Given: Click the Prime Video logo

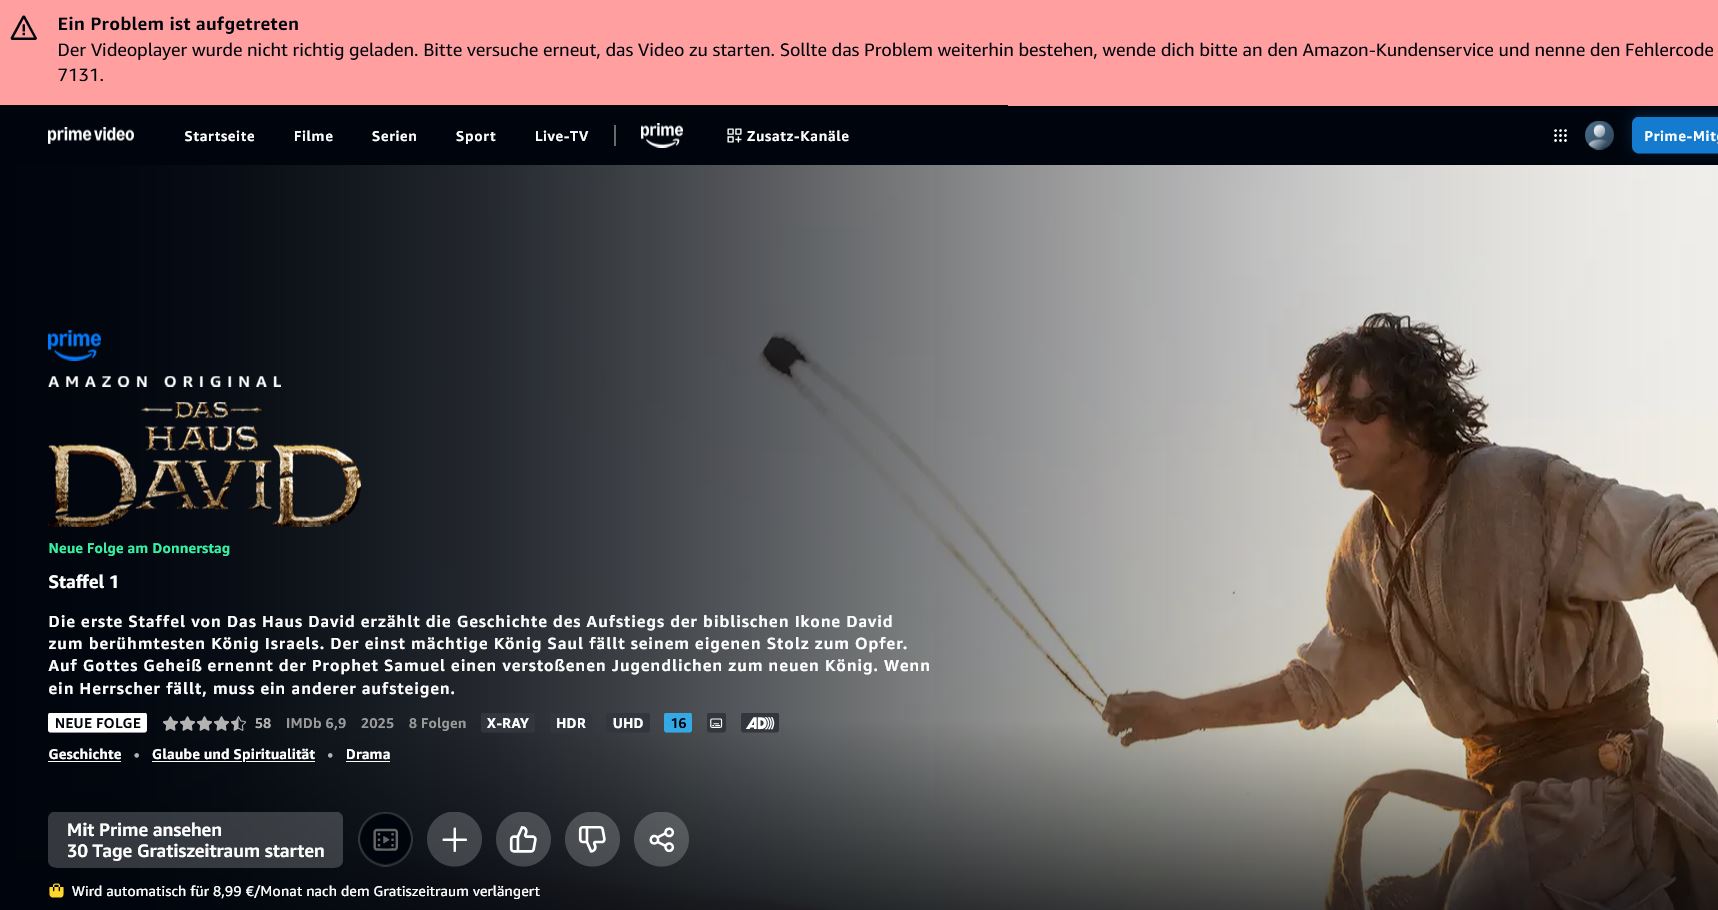Looking at the screenshot, I should (x=91, y=135).
